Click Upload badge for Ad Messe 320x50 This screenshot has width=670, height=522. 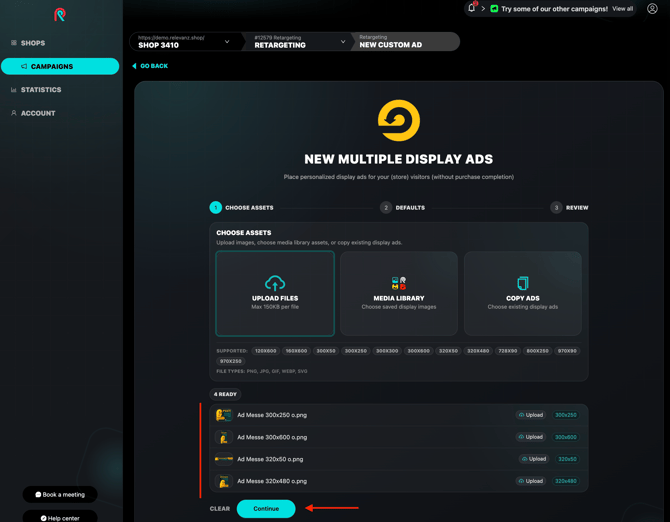[534, 459]
